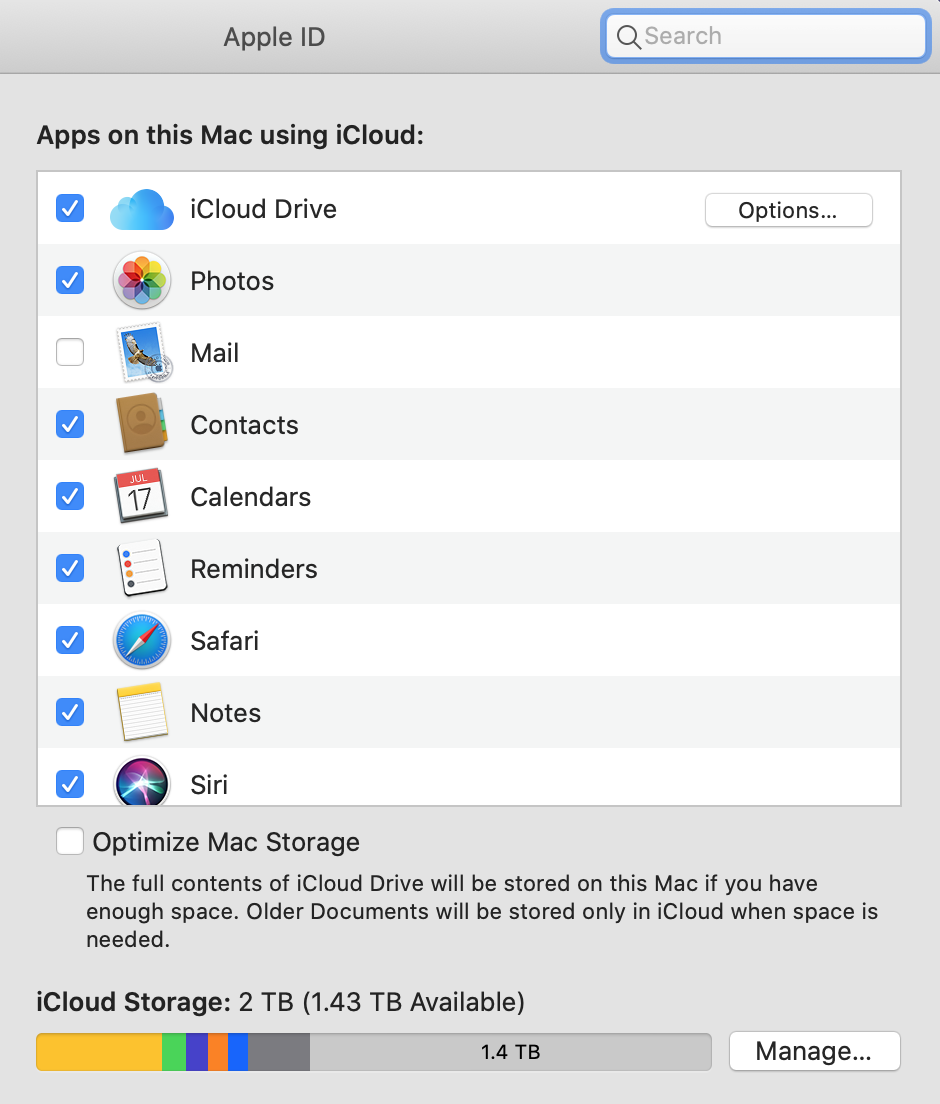
Task: Click the Photos app icon
Action: (142, 280)
